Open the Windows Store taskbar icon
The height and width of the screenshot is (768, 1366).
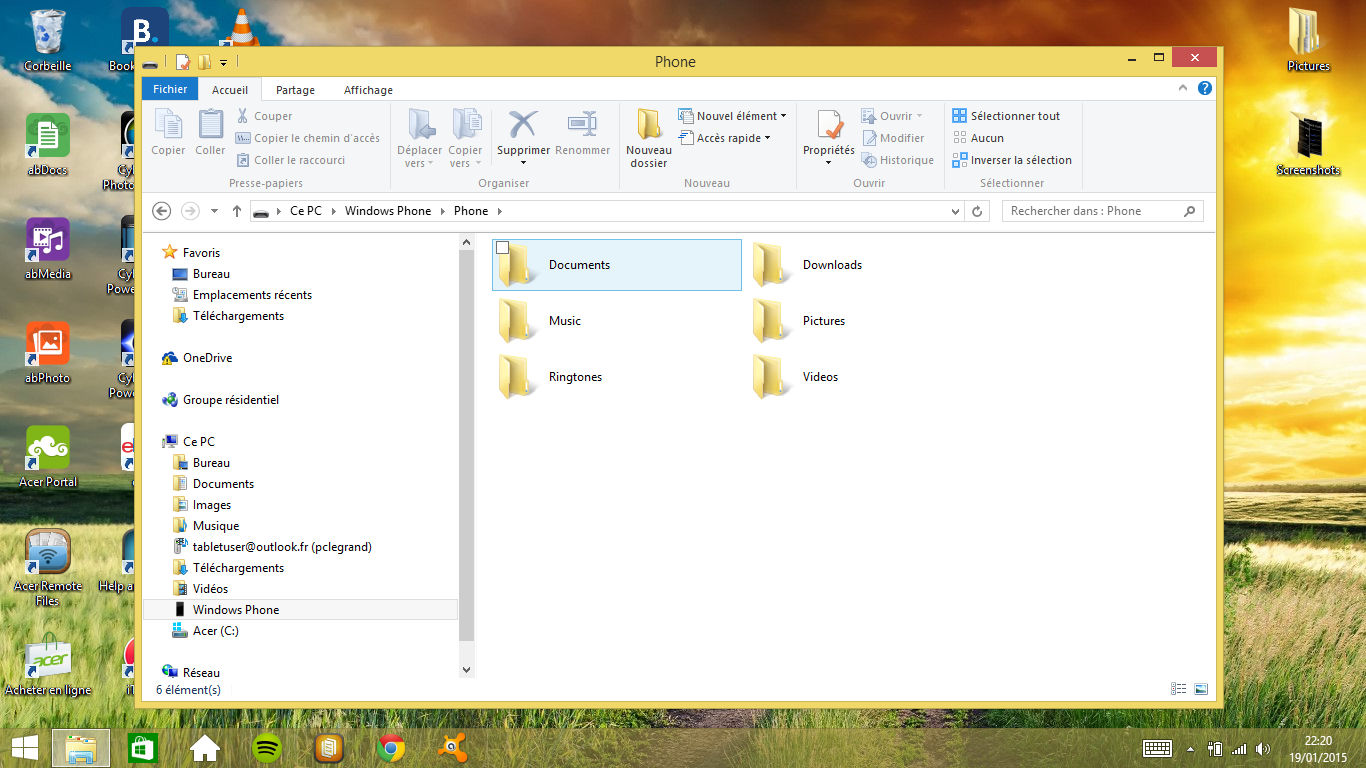144,748
